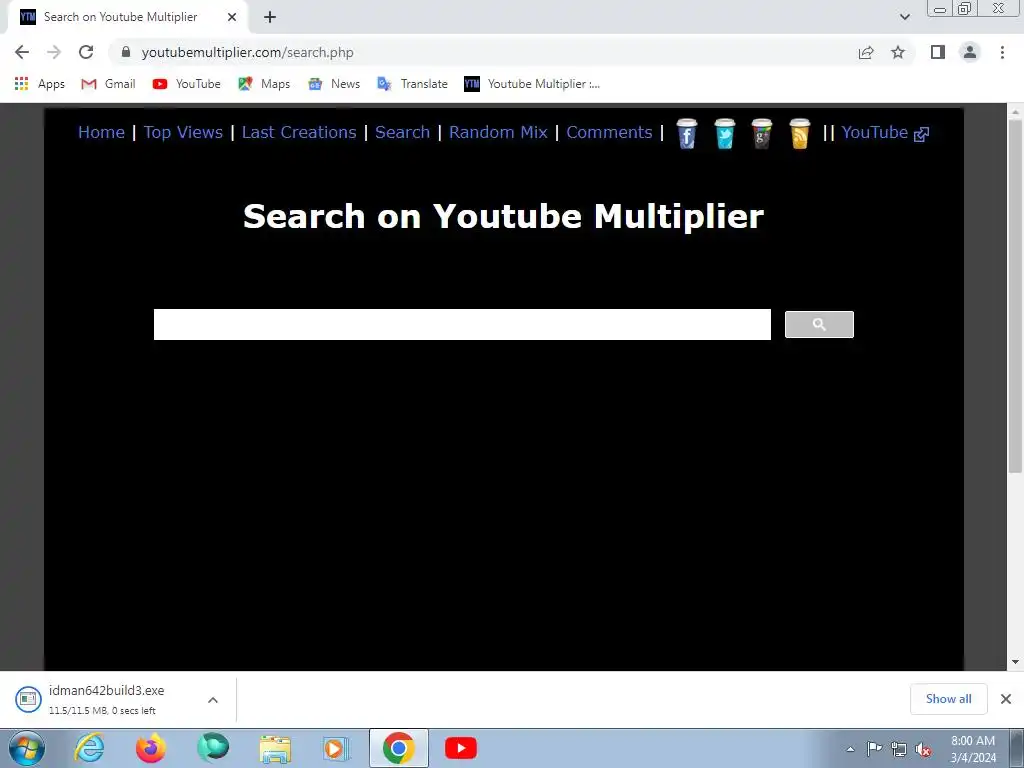The image size is (1024, 768).
Task: Bookmark this tab with the star
Action: pos(898,52)
